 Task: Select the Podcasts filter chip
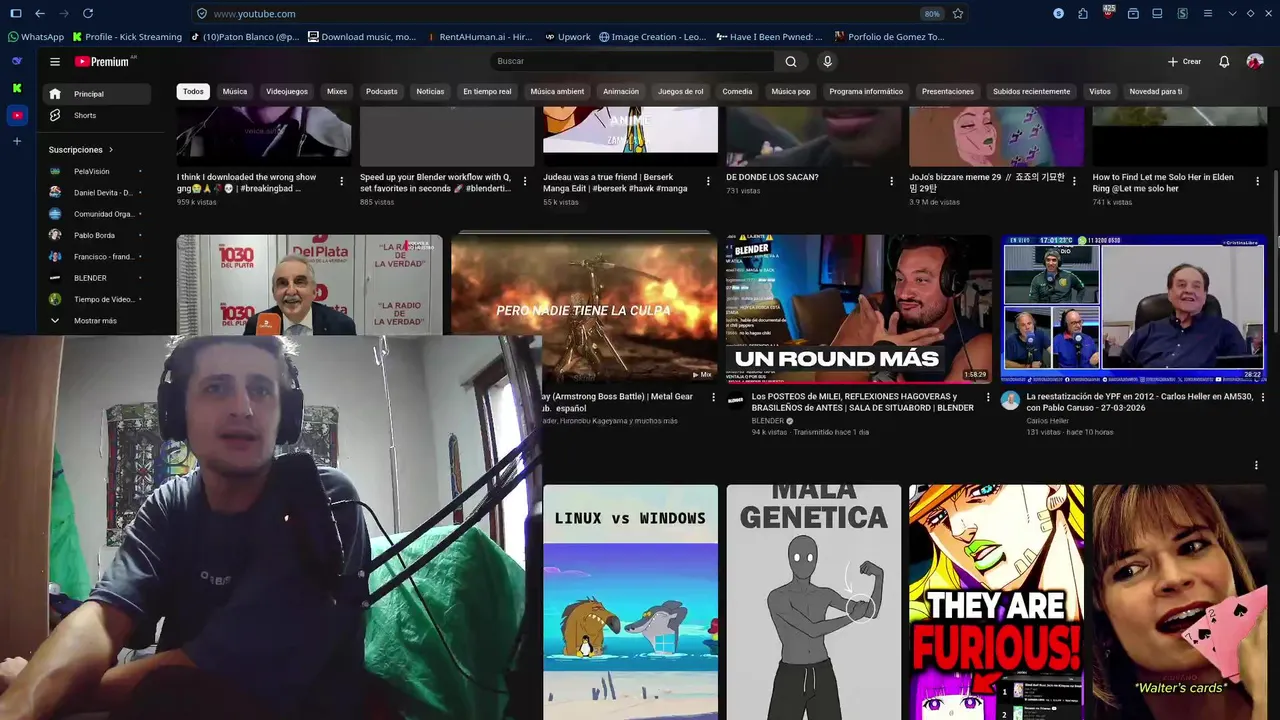tap(382, 92)
